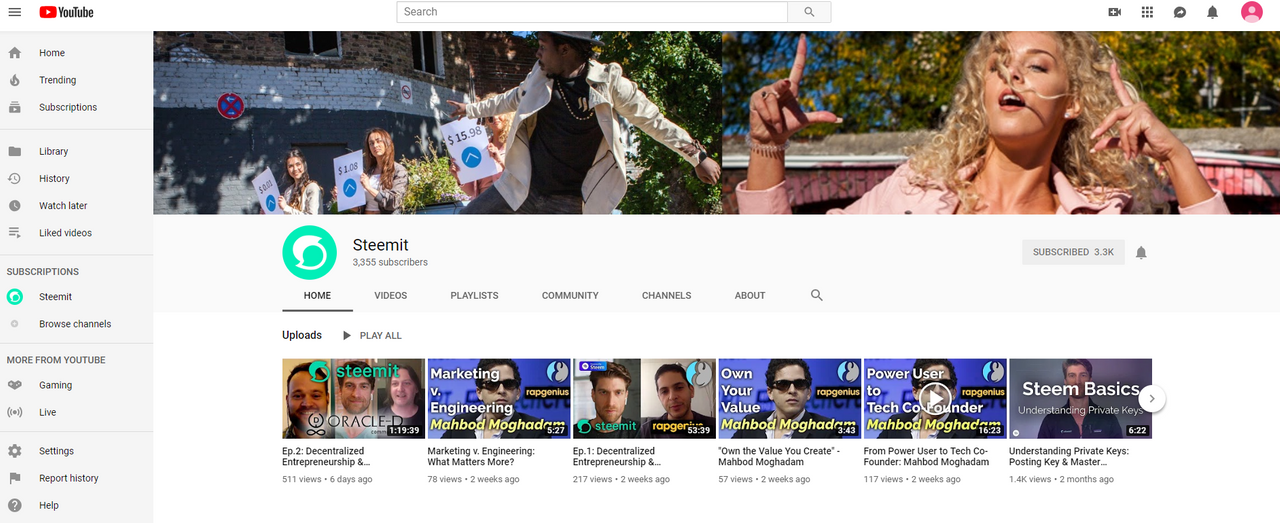This screenshot has width=1280, height=523.
Task: Open the messages chat icon
Action: [1180, 12]
